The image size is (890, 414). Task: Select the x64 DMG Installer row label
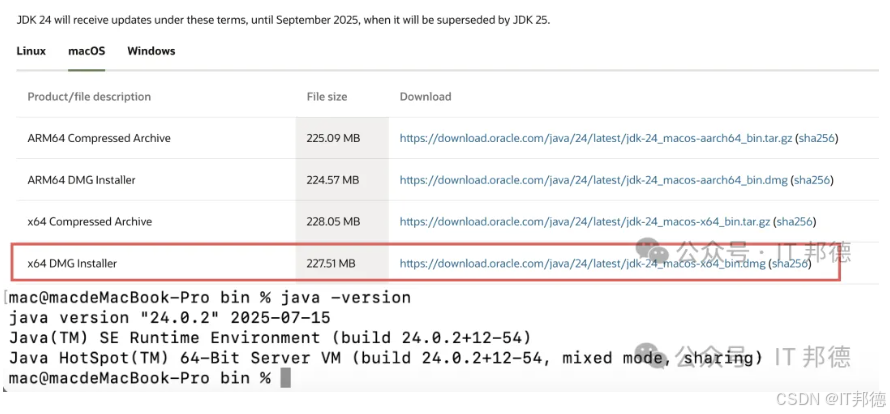point(72,263)
